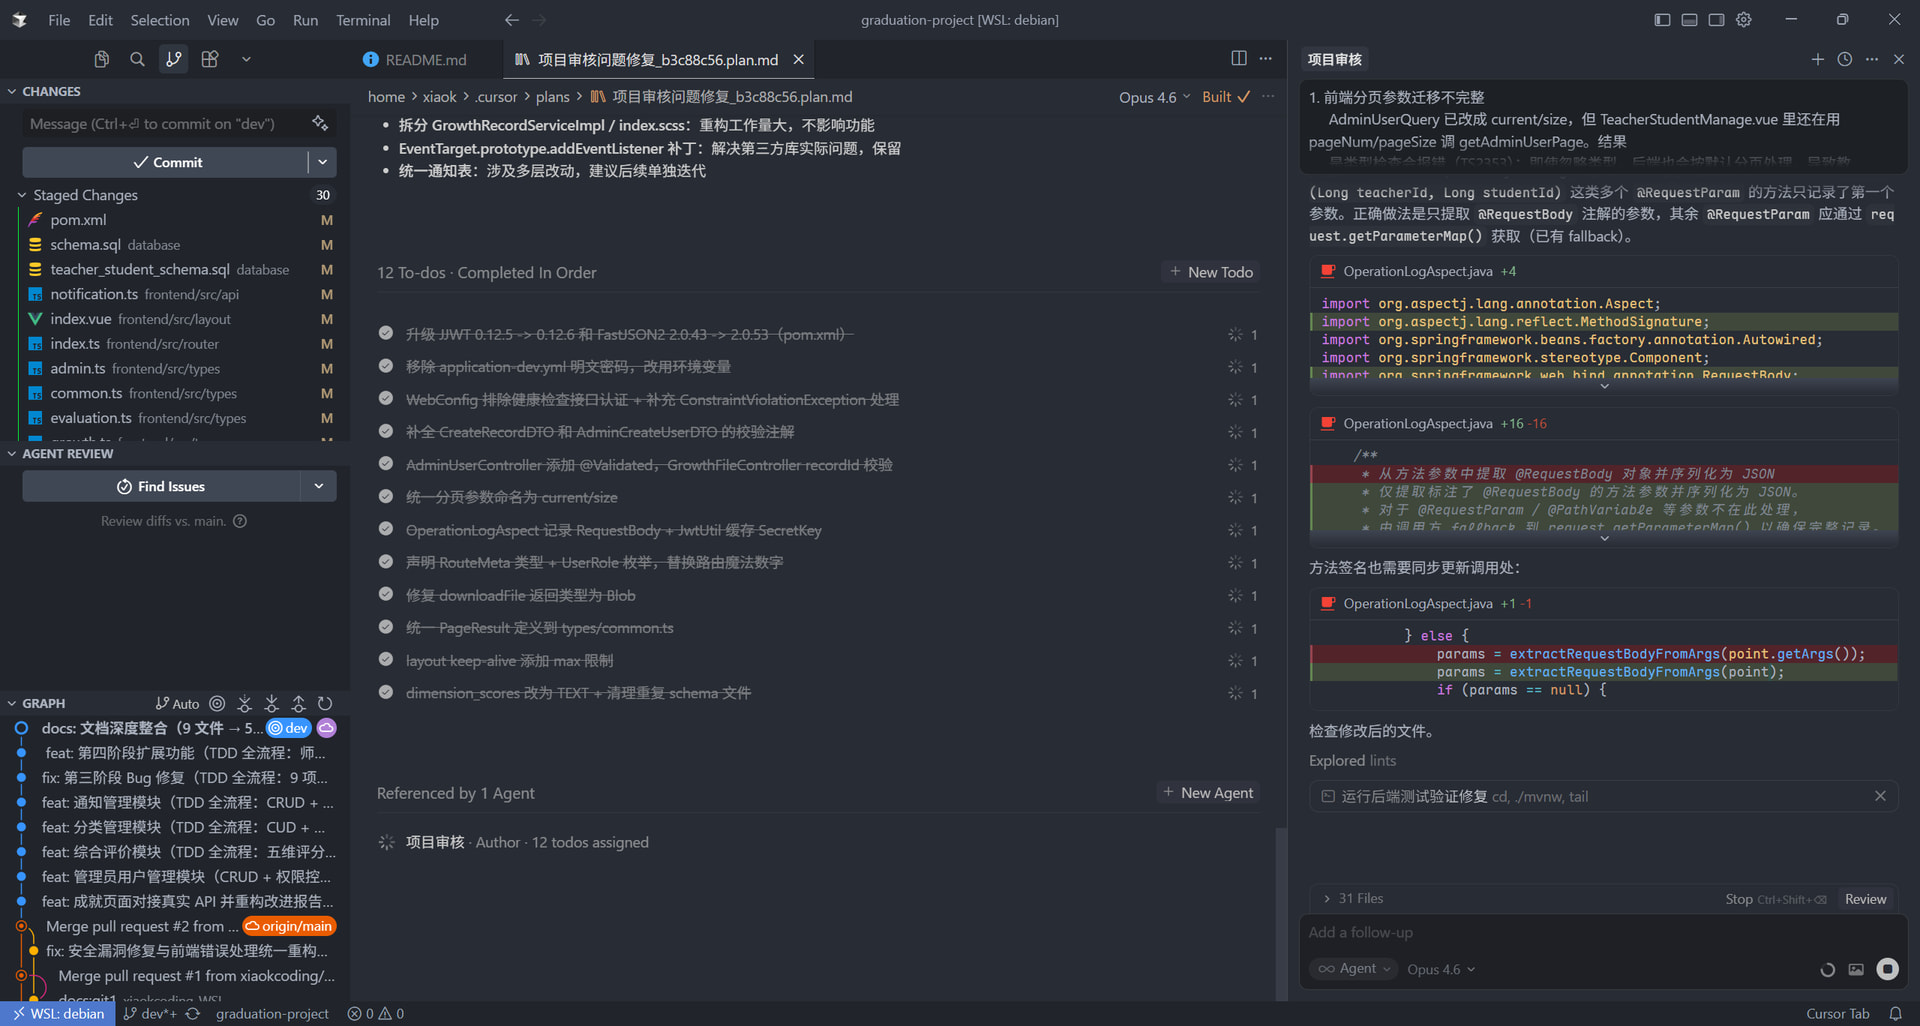Image resolution: width=1920 pixels, height=1026 pixels.
Task: Click the graph fetch icon
Action: coord(245,703)
